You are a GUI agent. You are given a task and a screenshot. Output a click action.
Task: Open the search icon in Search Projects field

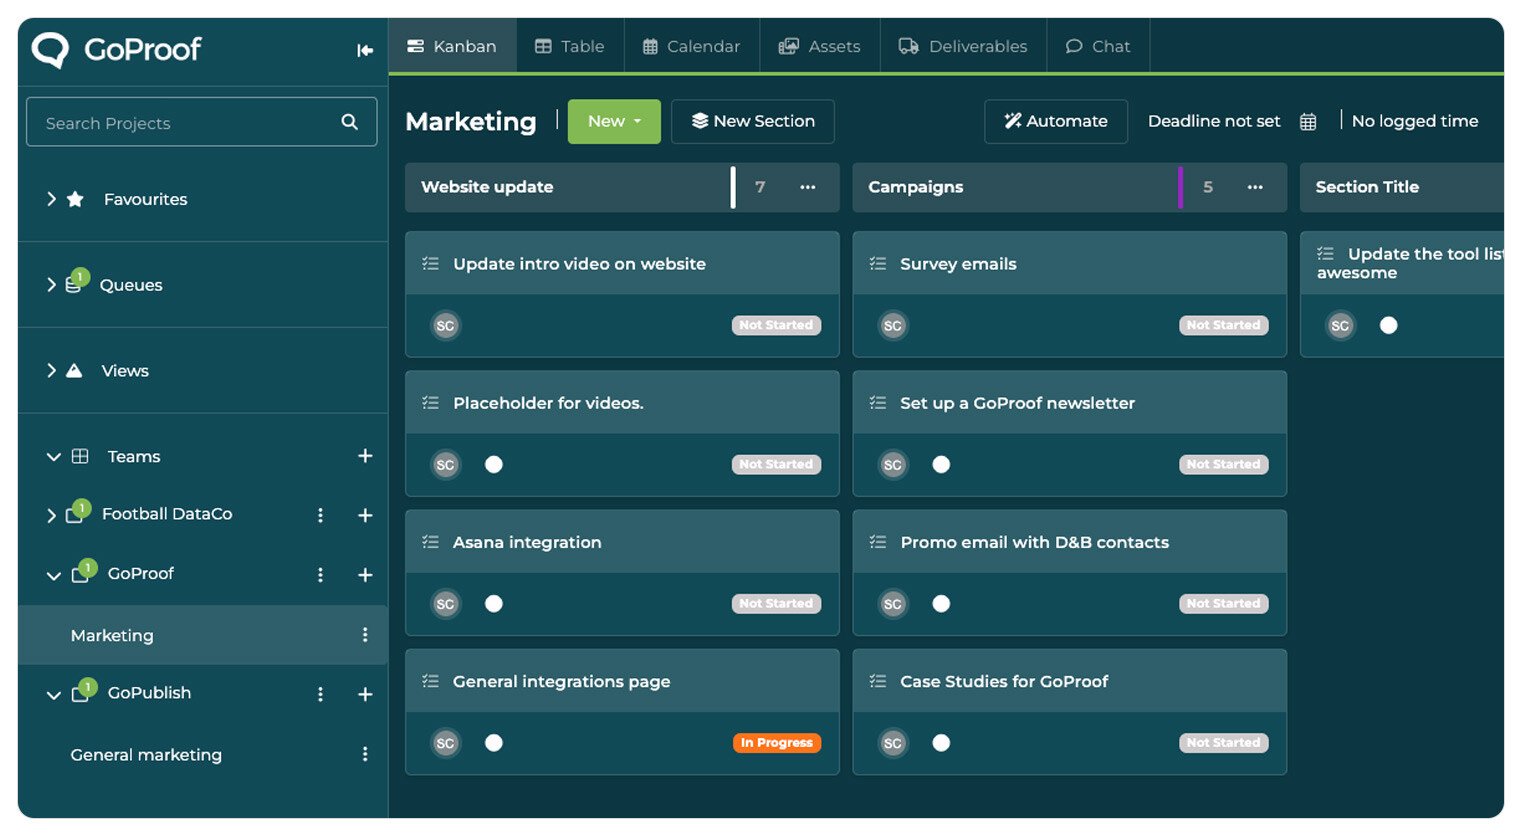pos(349,121)
